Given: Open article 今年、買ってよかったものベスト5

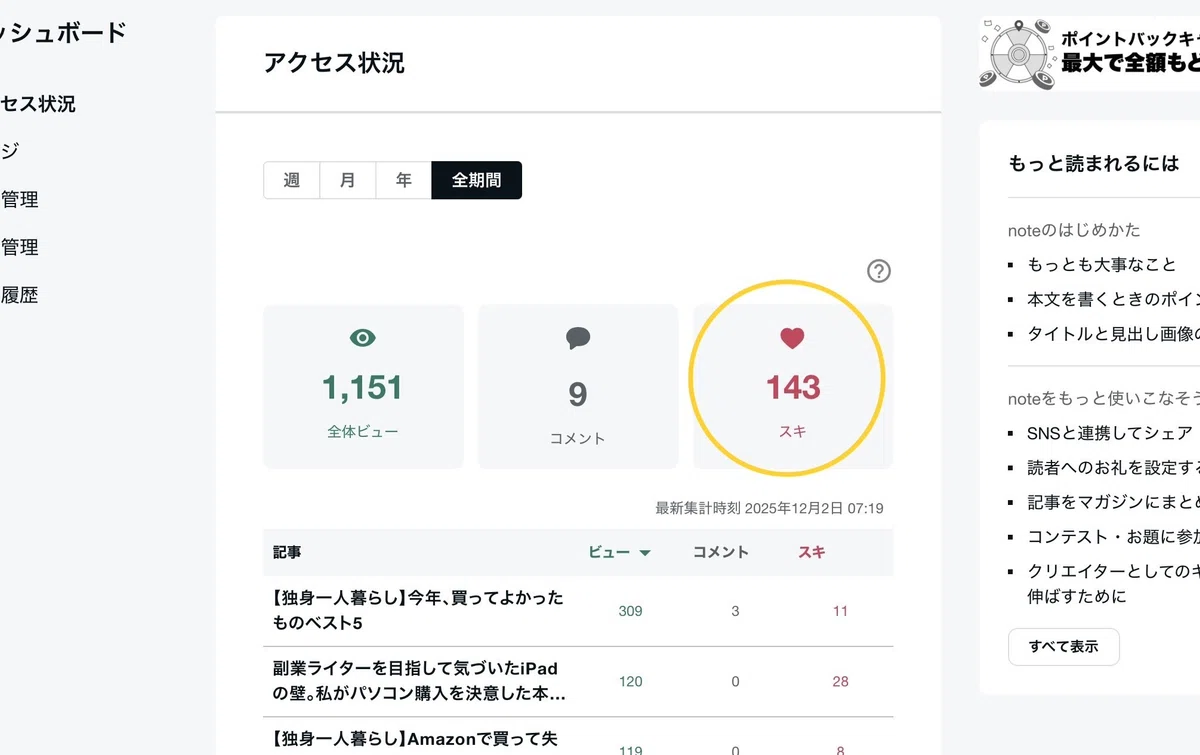Looking at the screenshot, I should 418,610.
